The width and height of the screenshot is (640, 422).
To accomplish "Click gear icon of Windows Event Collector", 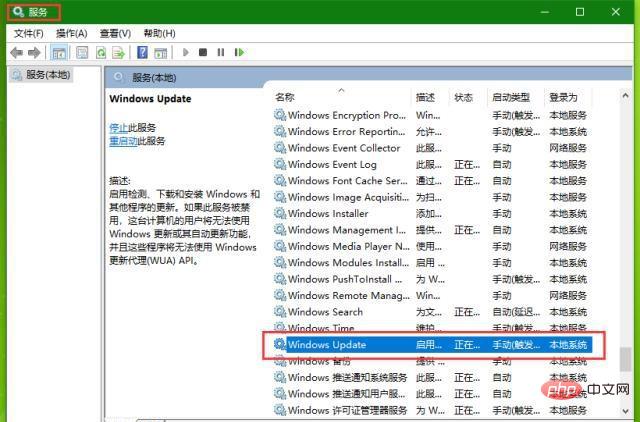I will click(x=280, y=148).
